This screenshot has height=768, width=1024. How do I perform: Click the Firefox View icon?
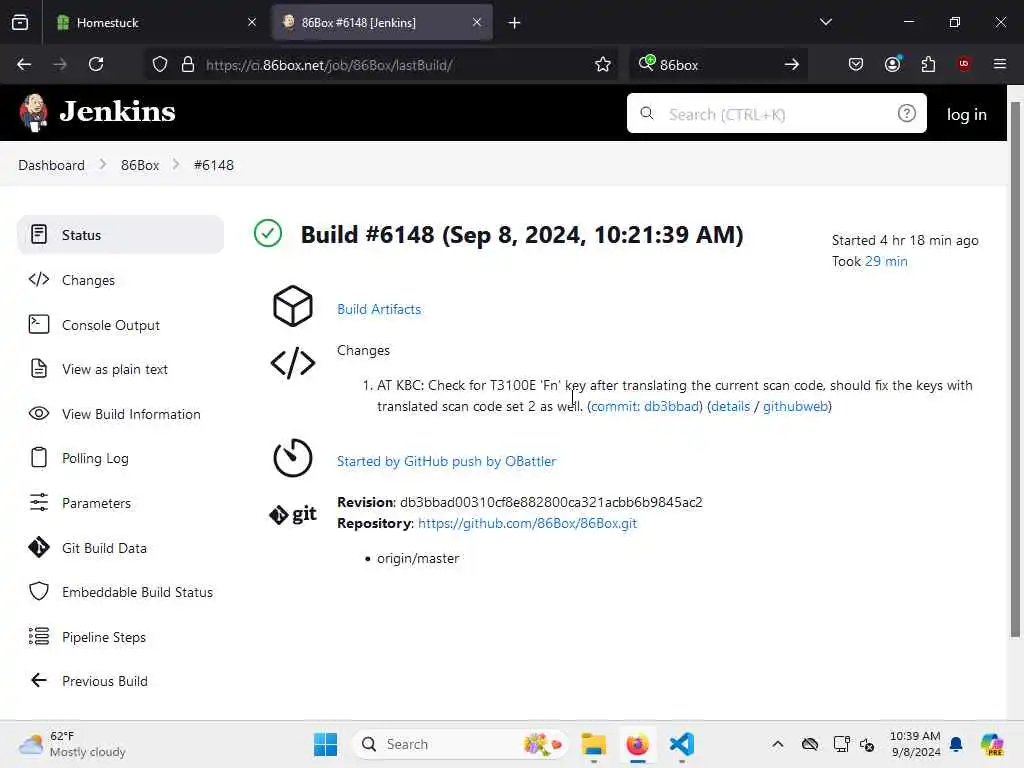(x=20, y=23)
